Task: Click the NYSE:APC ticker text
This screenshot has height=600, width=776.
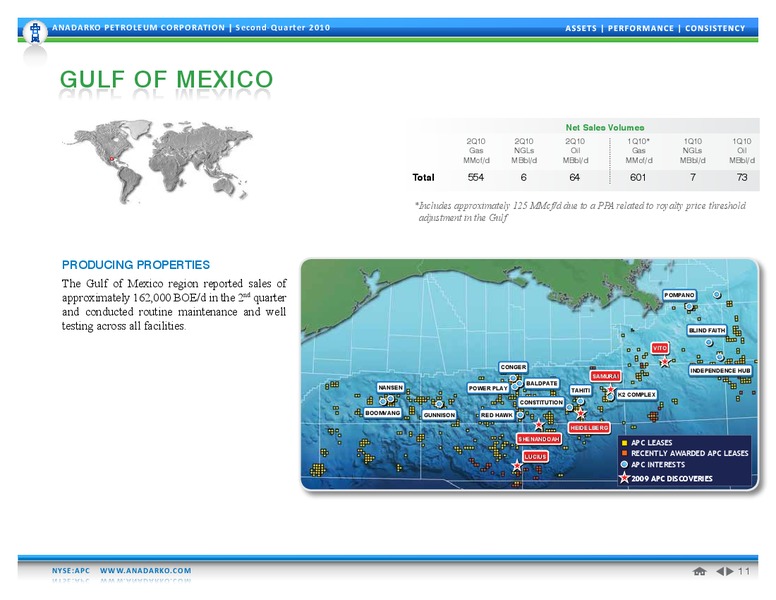Action: (x=71, y=570)
